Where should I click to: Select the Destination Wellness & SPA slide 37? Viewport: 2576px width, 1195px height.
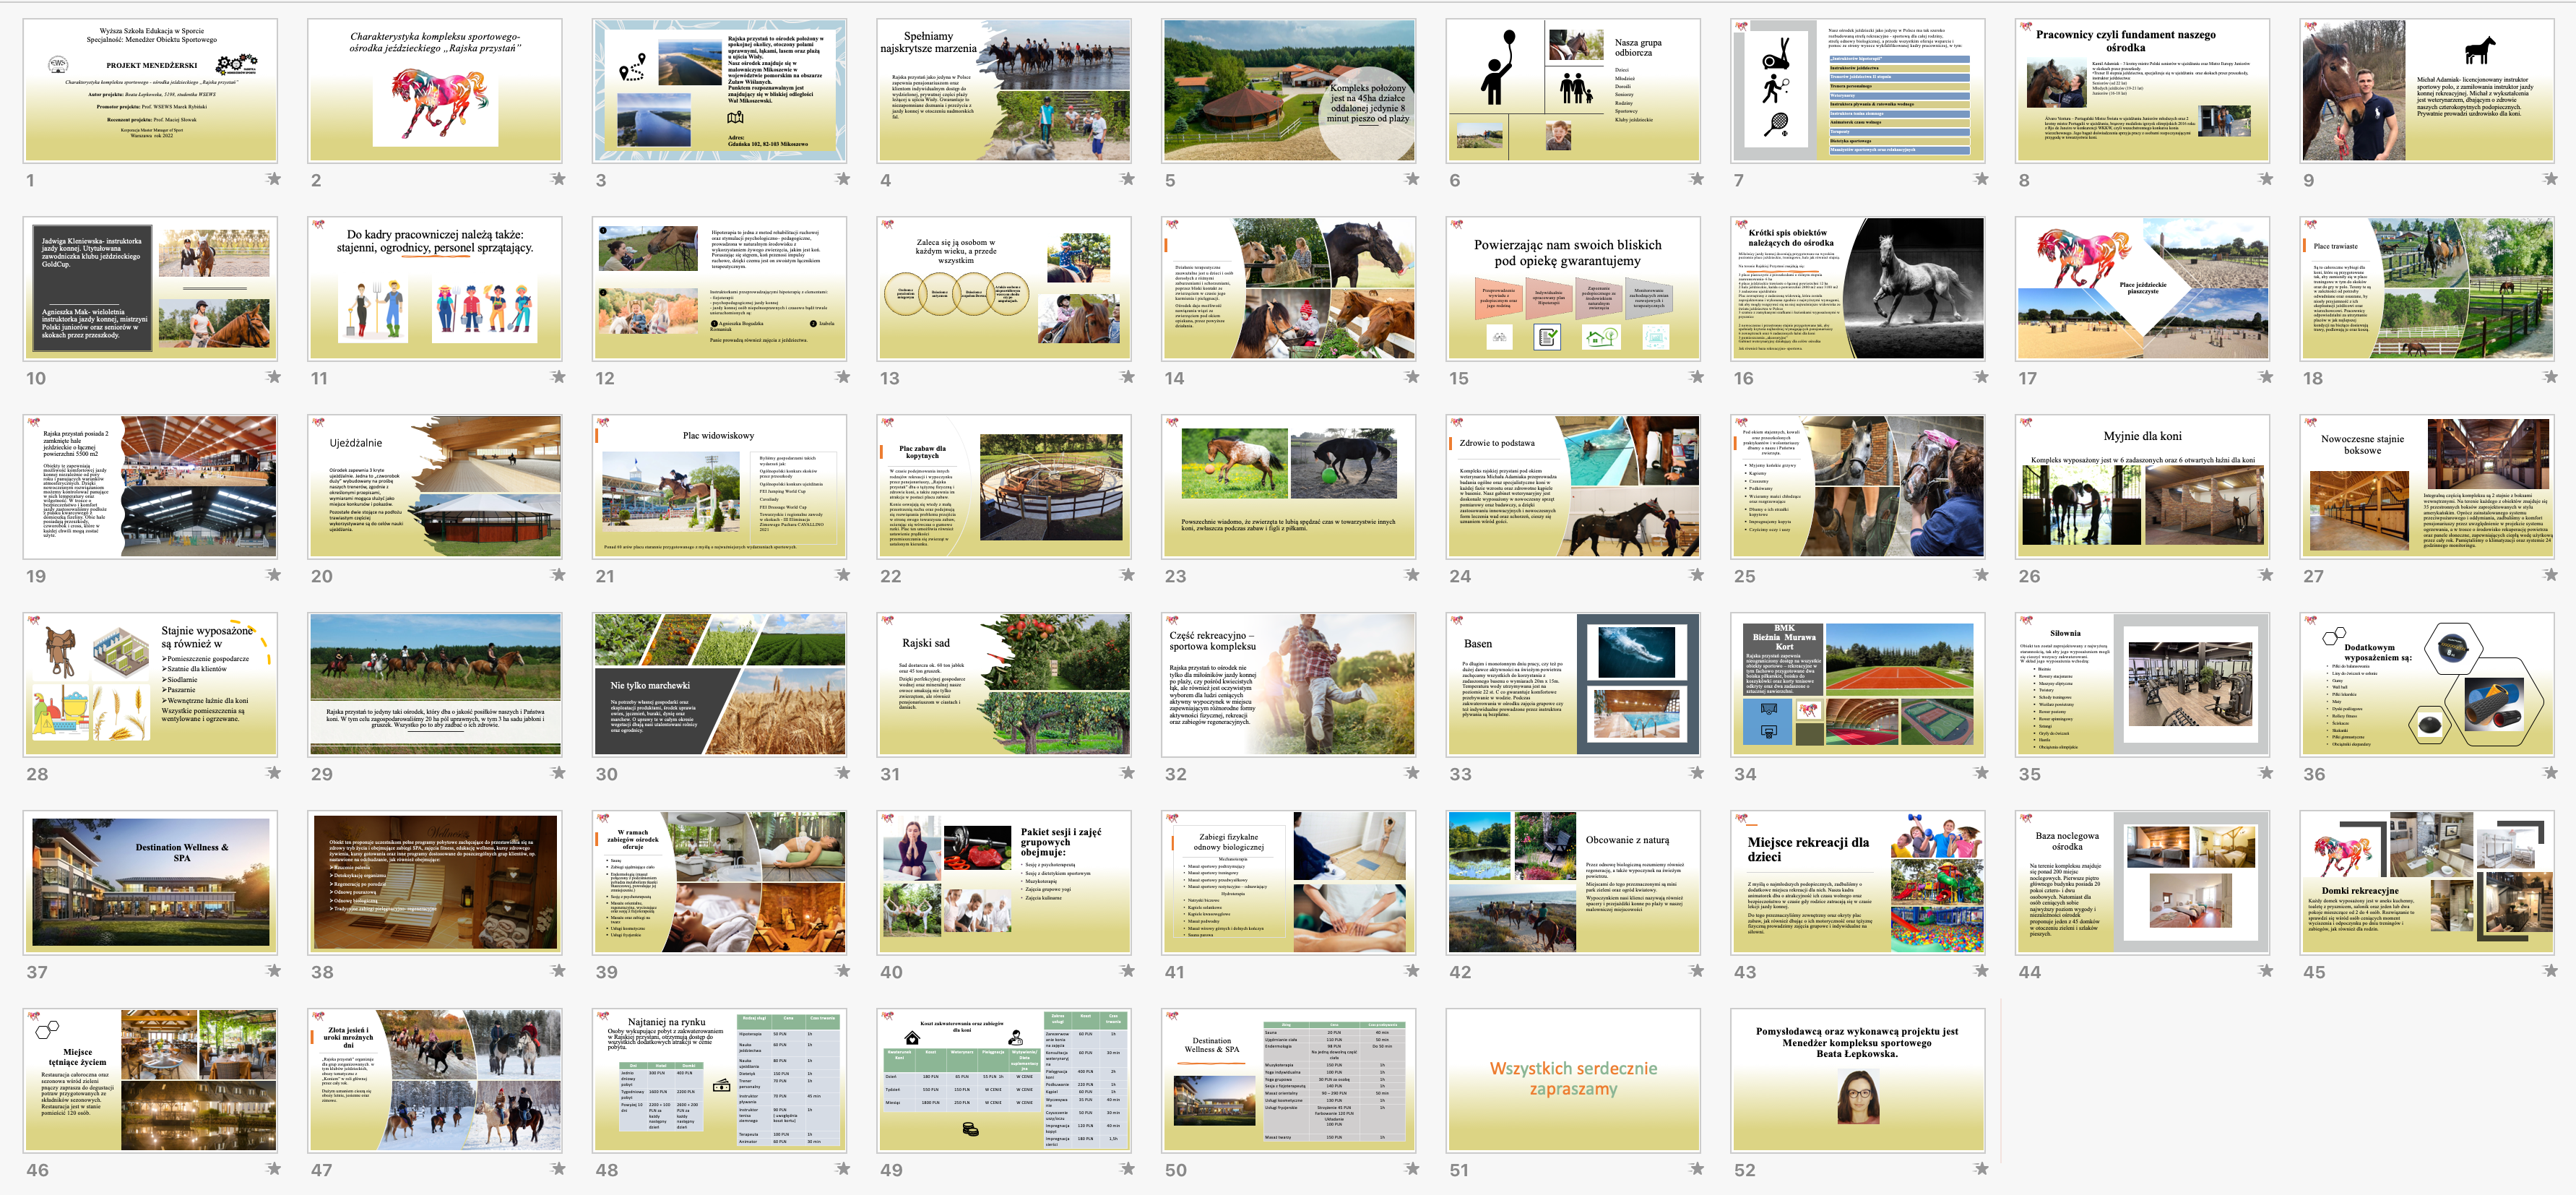(x=150, y=882)
